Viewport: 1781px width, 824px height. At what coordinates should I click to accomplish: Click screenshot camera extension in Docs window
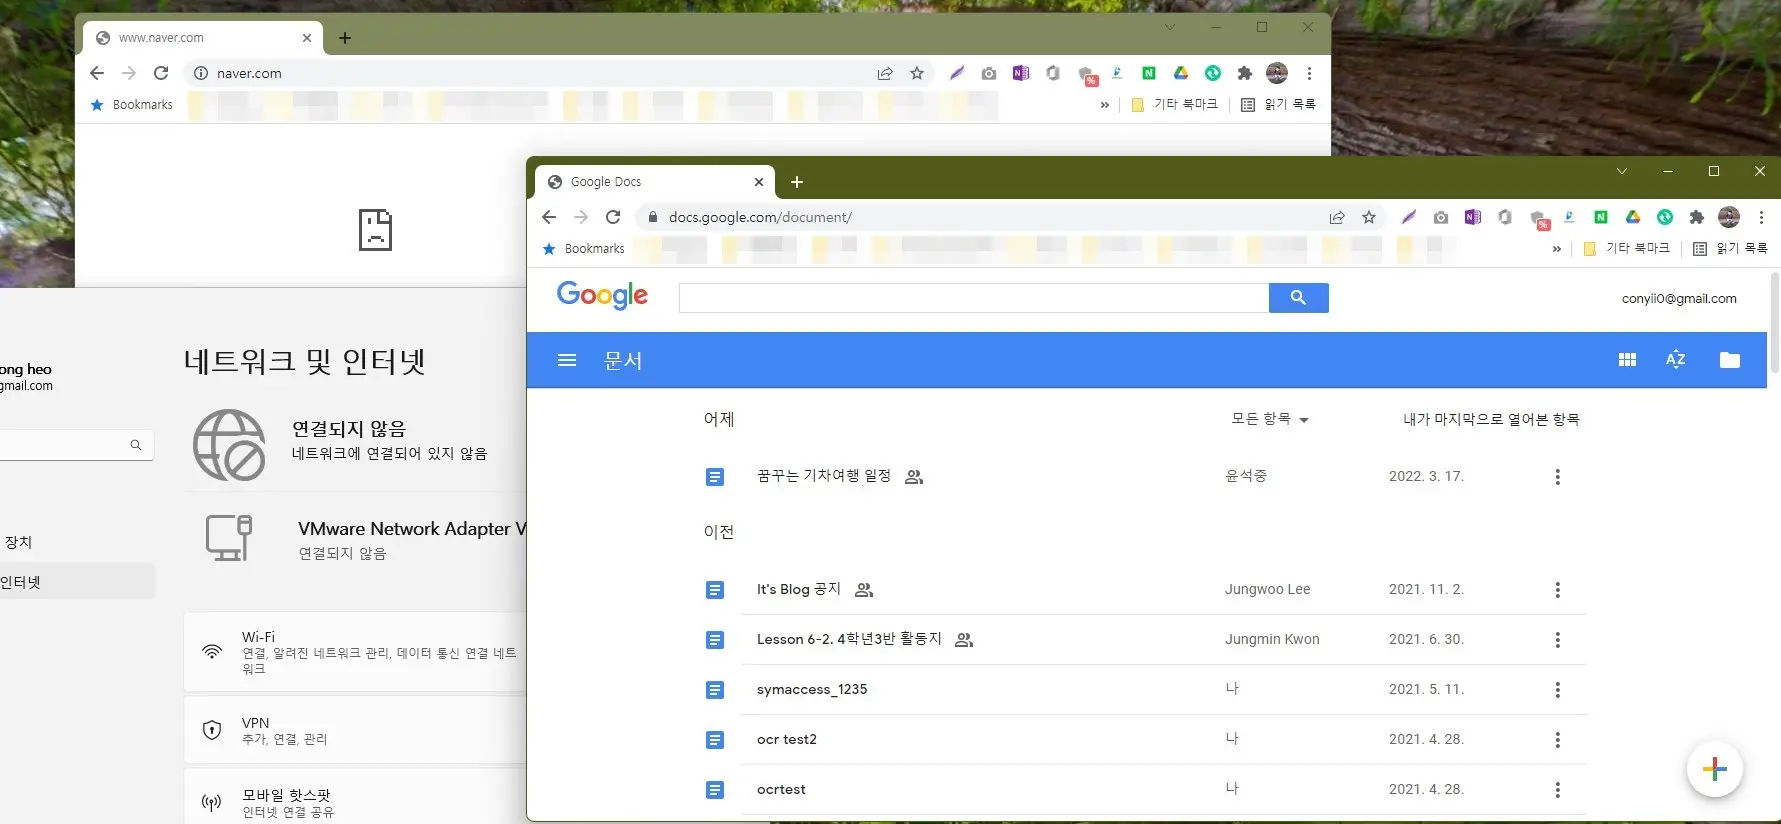tap(1441, 217)
